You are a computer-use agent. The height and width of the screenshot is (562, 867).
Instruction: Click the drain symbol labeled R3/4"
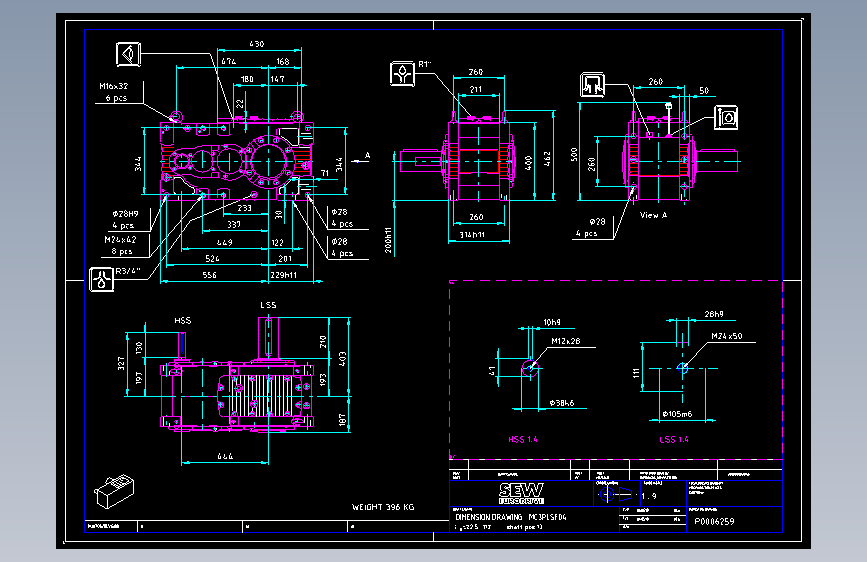101,279
